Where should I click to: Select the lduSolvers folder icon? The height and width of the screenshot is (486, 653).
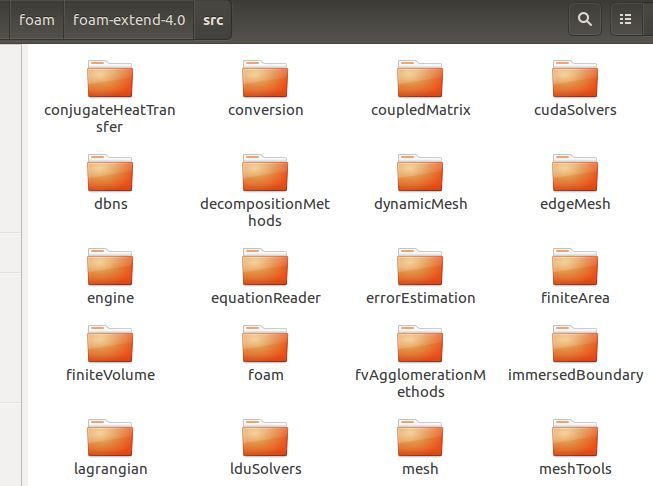pos(265,439)
